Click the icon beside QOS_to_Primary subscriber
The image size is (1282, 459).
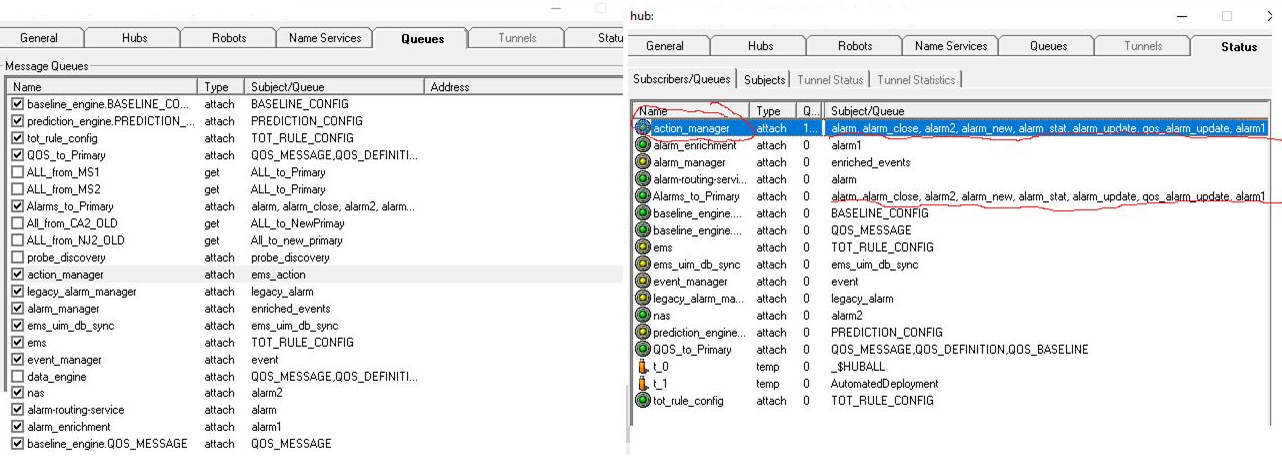coord(644,350)
